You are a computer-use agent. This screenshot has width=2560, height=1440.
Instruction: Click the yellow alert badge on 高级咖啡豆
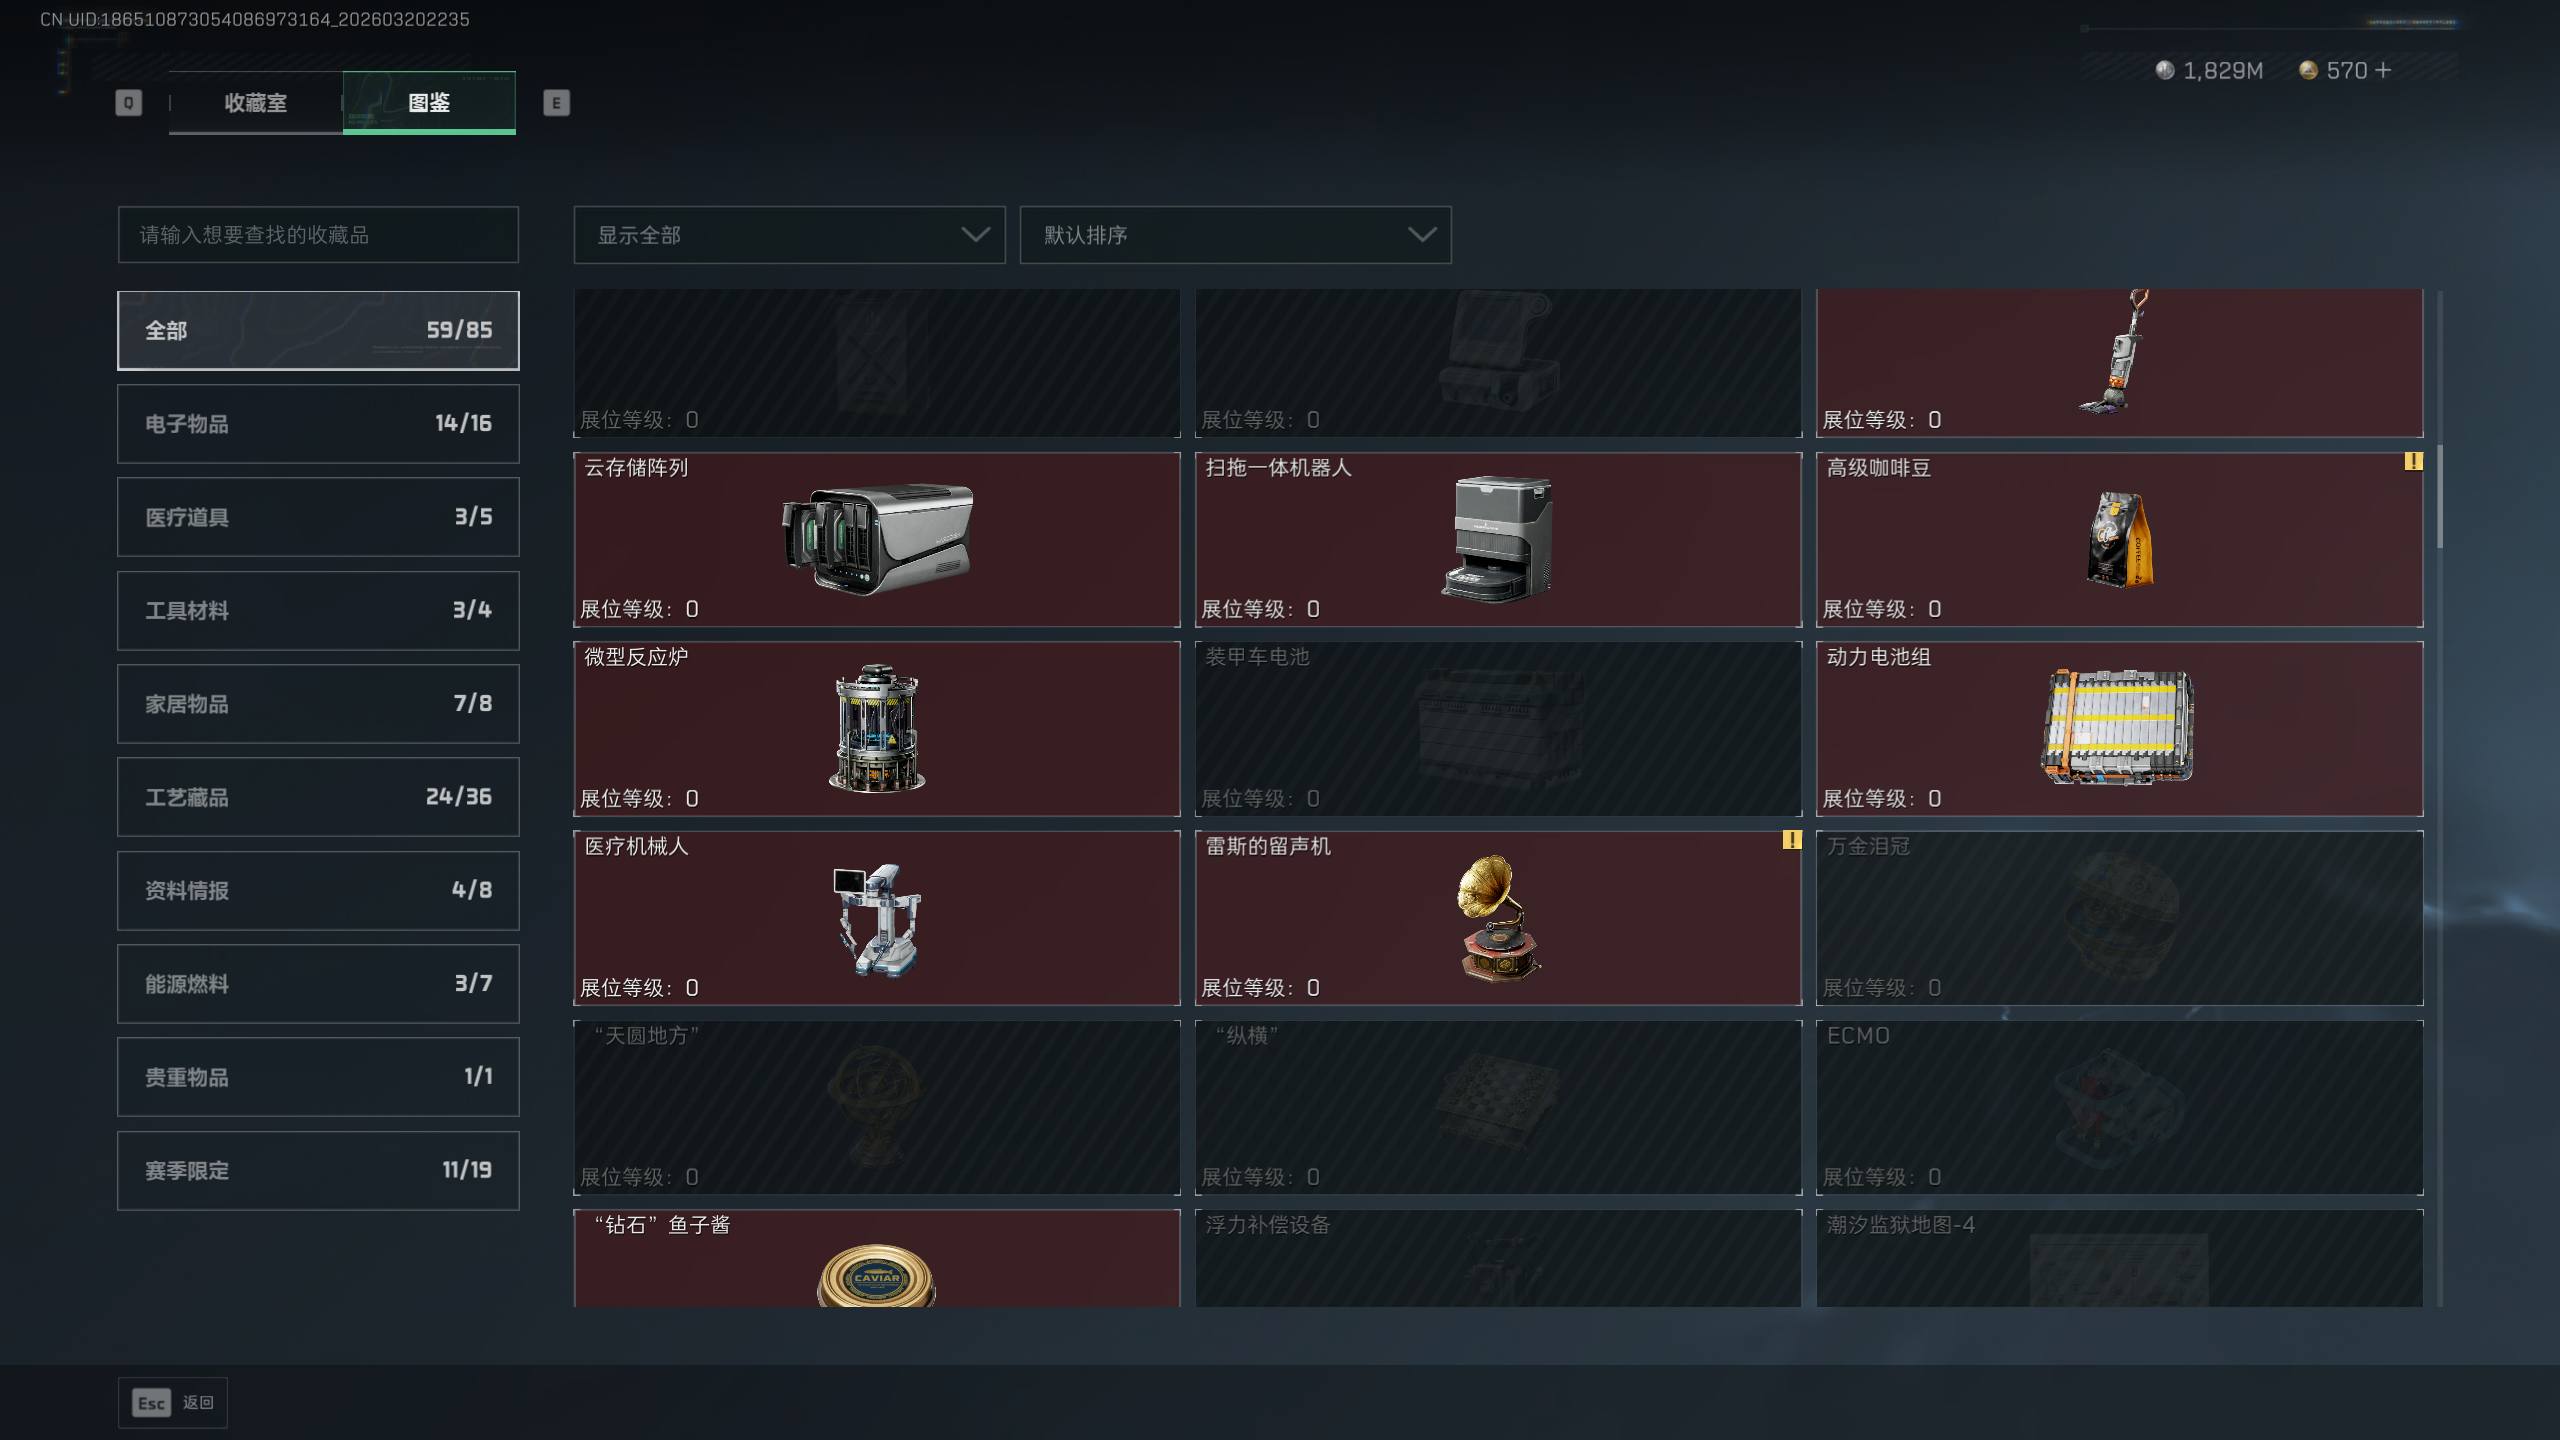[x=2413, y=461]
